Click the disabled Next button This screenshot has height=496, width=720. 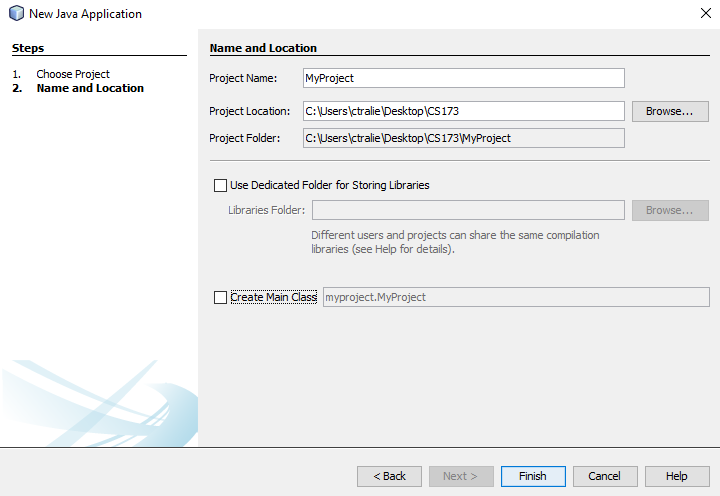coord(461,476)
